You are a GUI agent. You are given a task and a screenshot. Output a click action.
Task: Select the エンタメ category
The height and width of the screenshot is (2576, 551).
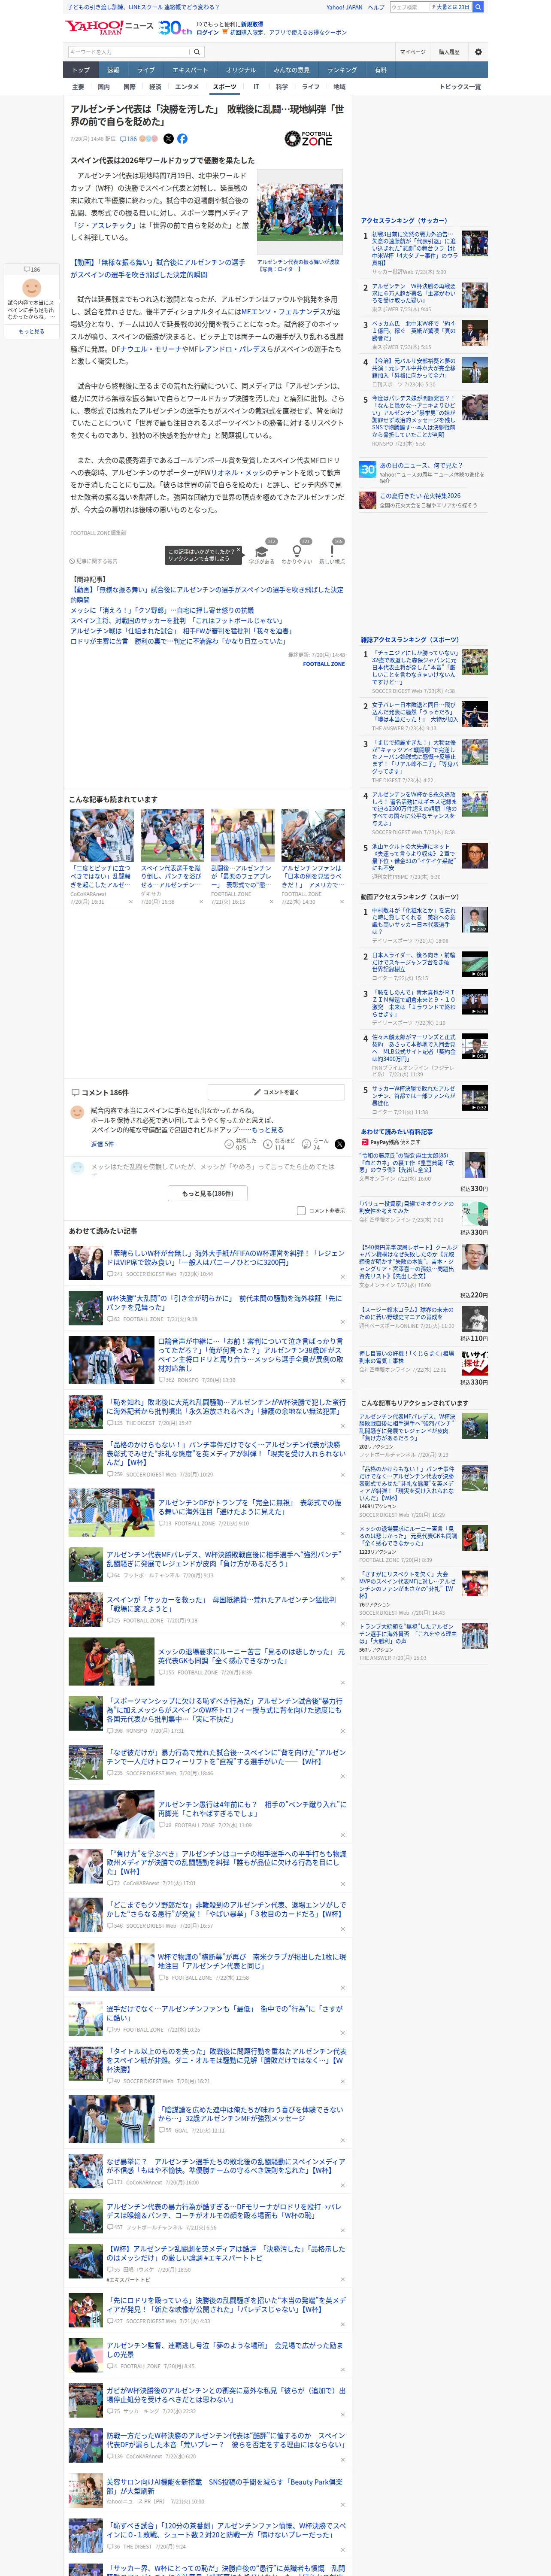[x=187, y=87]
